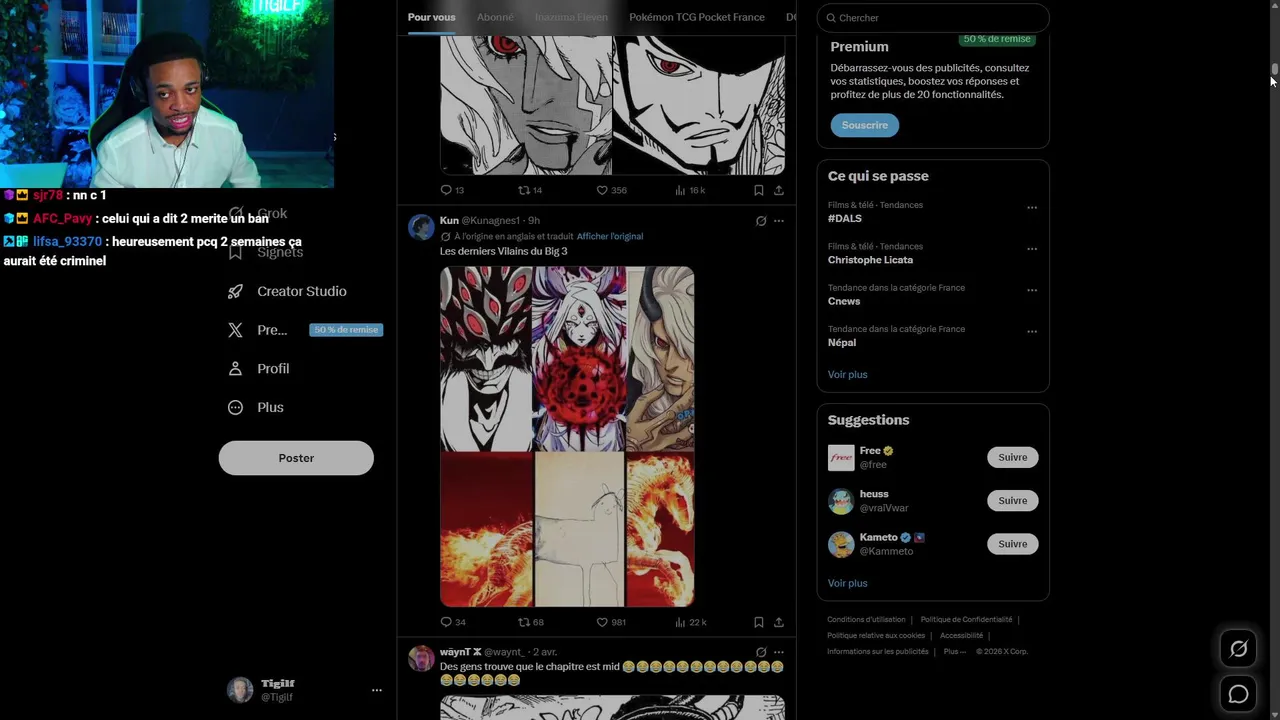Open the Népal trend
Screen dimensions: 1280x720
[842, 342]
